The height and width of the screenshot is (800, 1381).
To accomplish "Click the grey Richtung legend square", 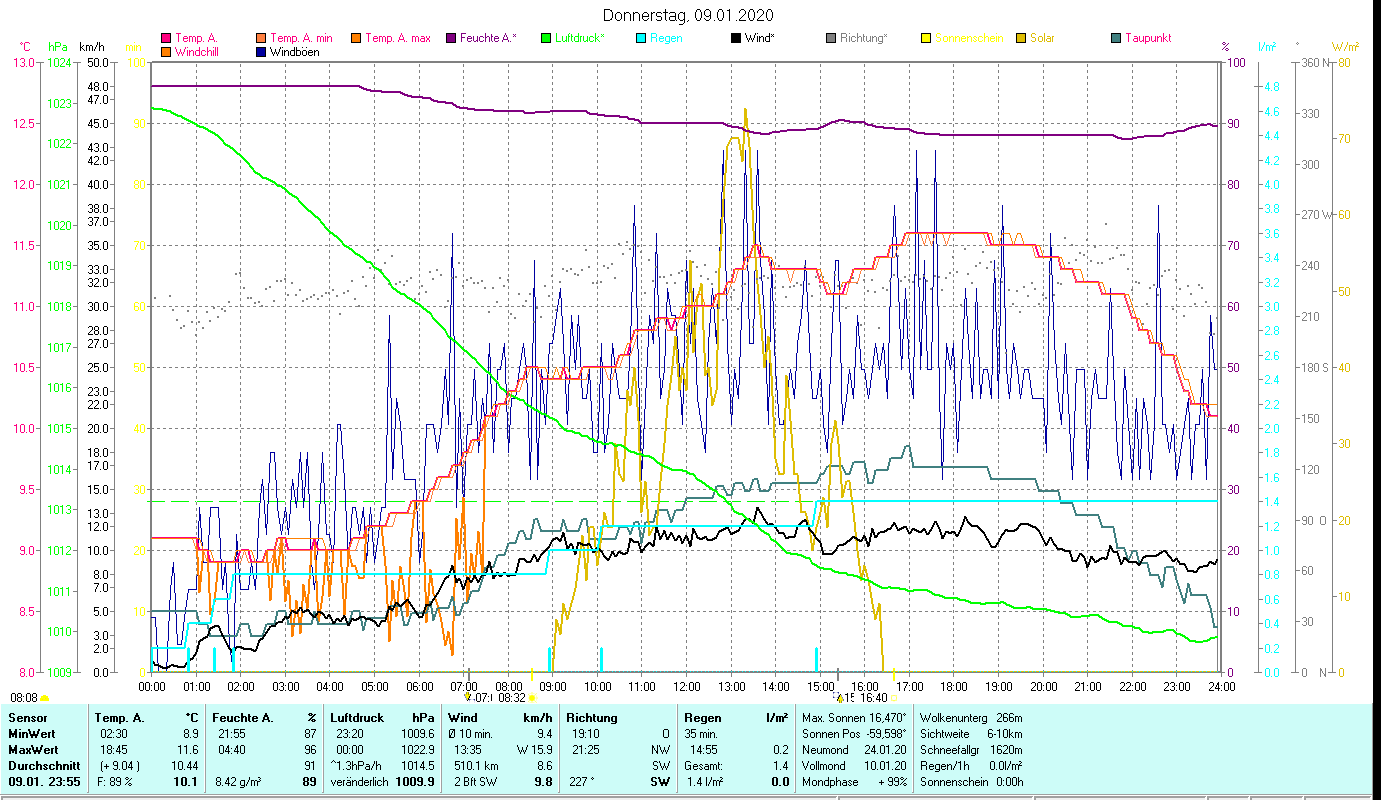I will 831,39.
